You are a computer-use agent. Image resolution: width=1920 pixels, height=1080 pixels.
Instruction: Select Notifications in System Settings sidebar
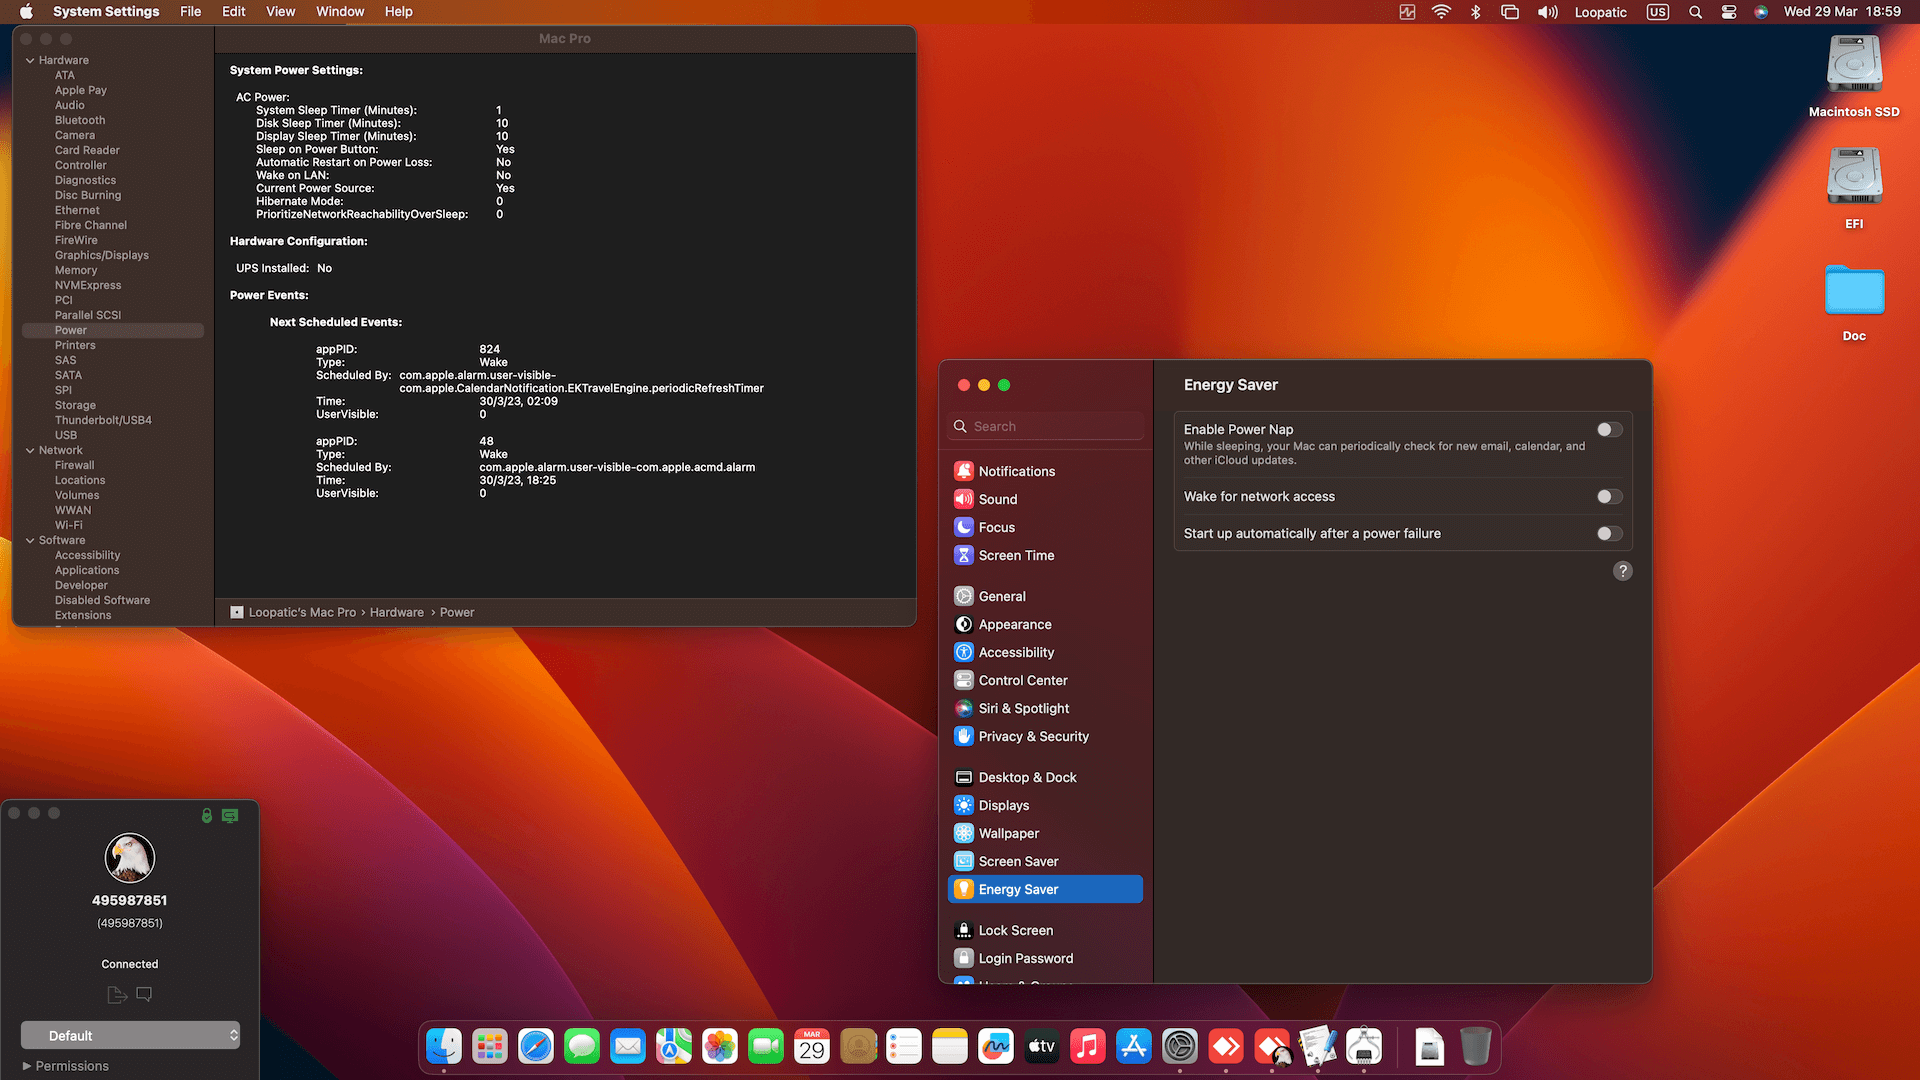1016,470
